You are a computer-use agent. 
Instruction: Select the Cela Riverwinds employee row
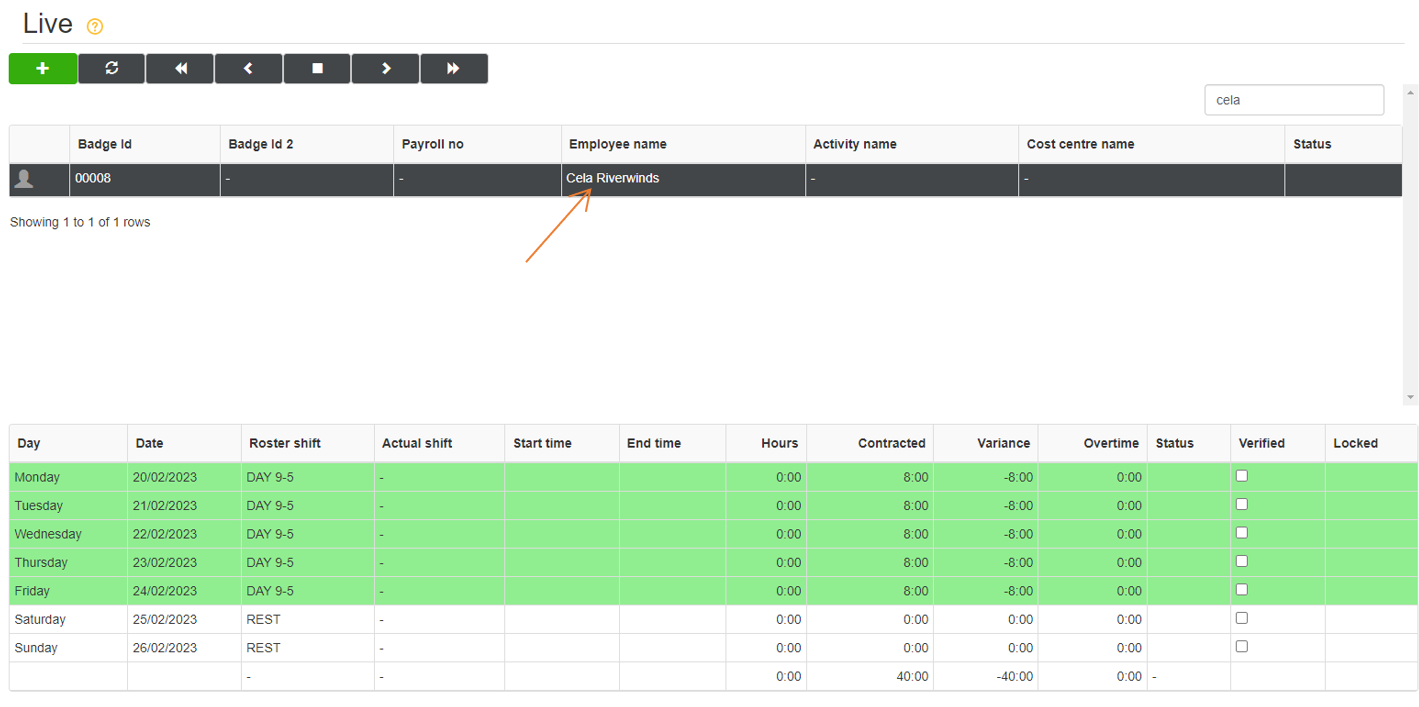click(x=612, y=179)
